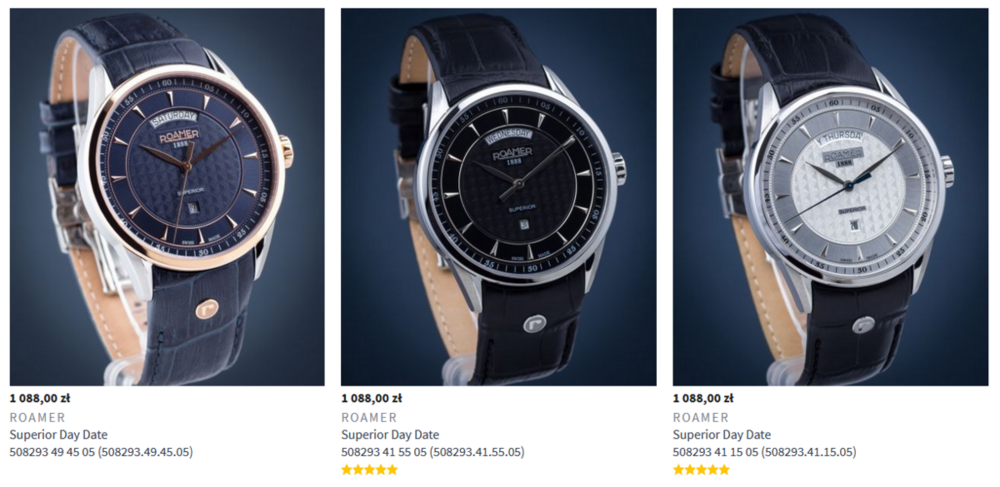
Task: Click model number 508293 41 55 05
Action: (x=432, y=452)
